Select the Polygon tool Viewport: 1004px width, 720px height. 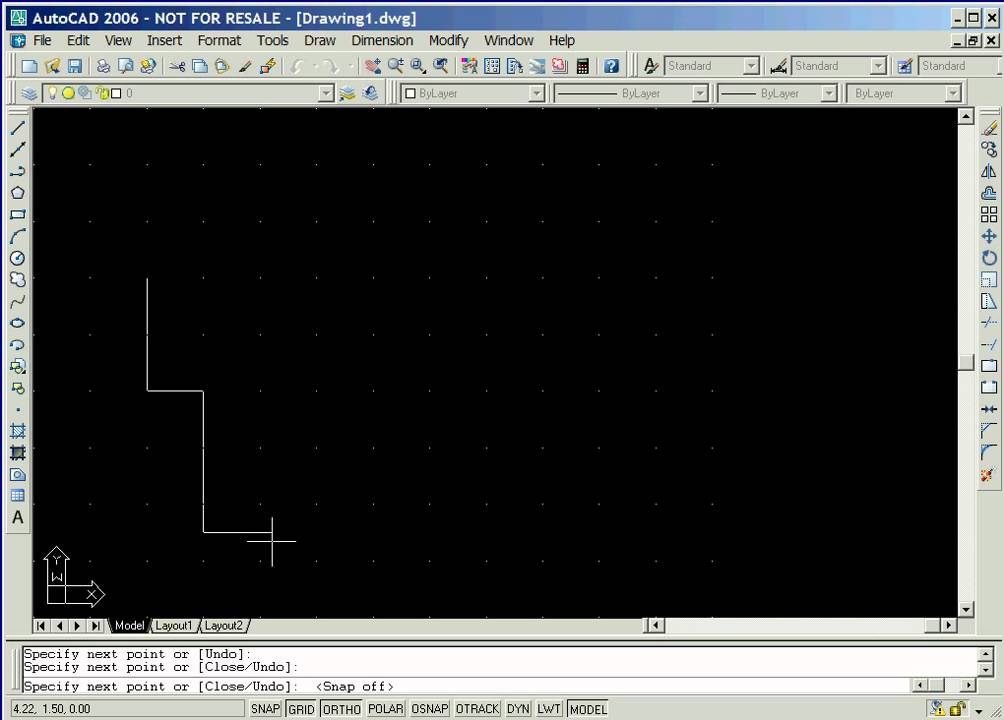18,192
